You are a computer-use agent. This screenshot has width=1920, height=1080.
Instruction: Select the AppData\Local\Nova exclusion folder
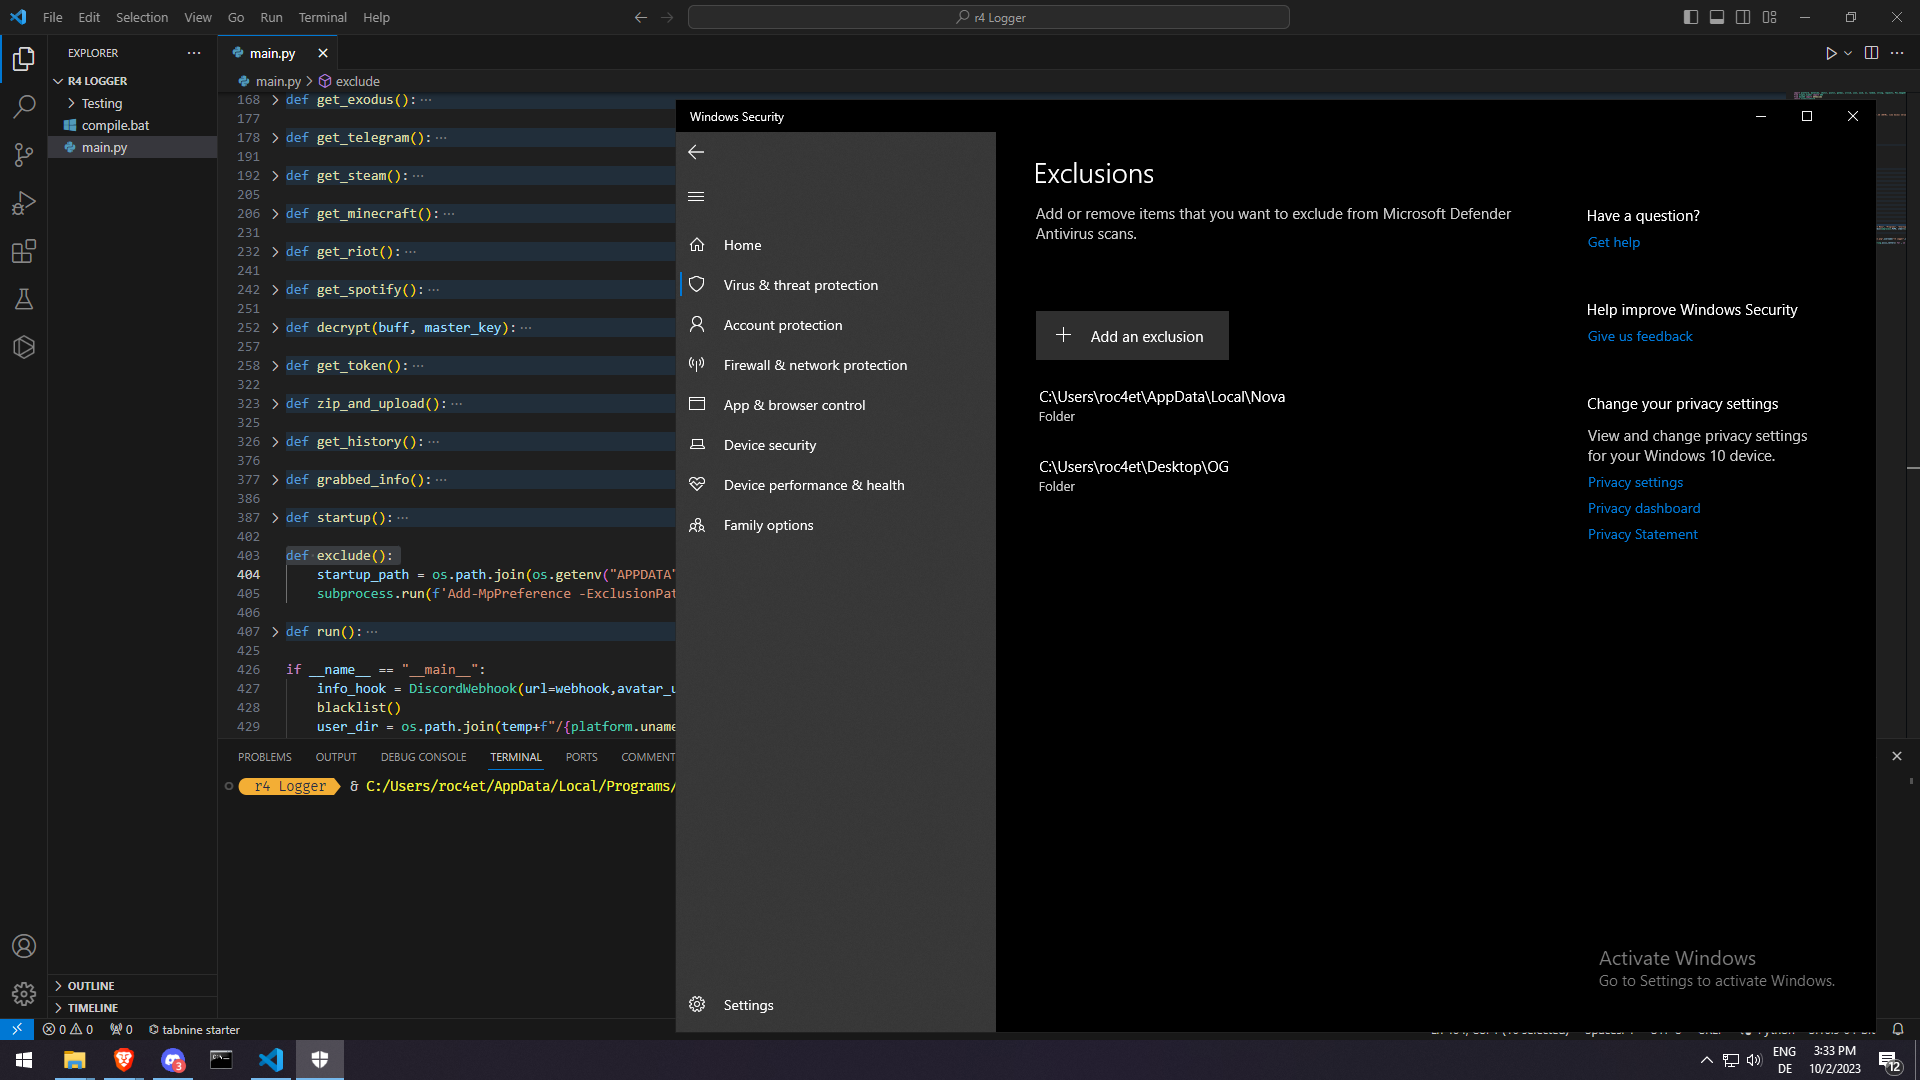tap(1162, 406)
